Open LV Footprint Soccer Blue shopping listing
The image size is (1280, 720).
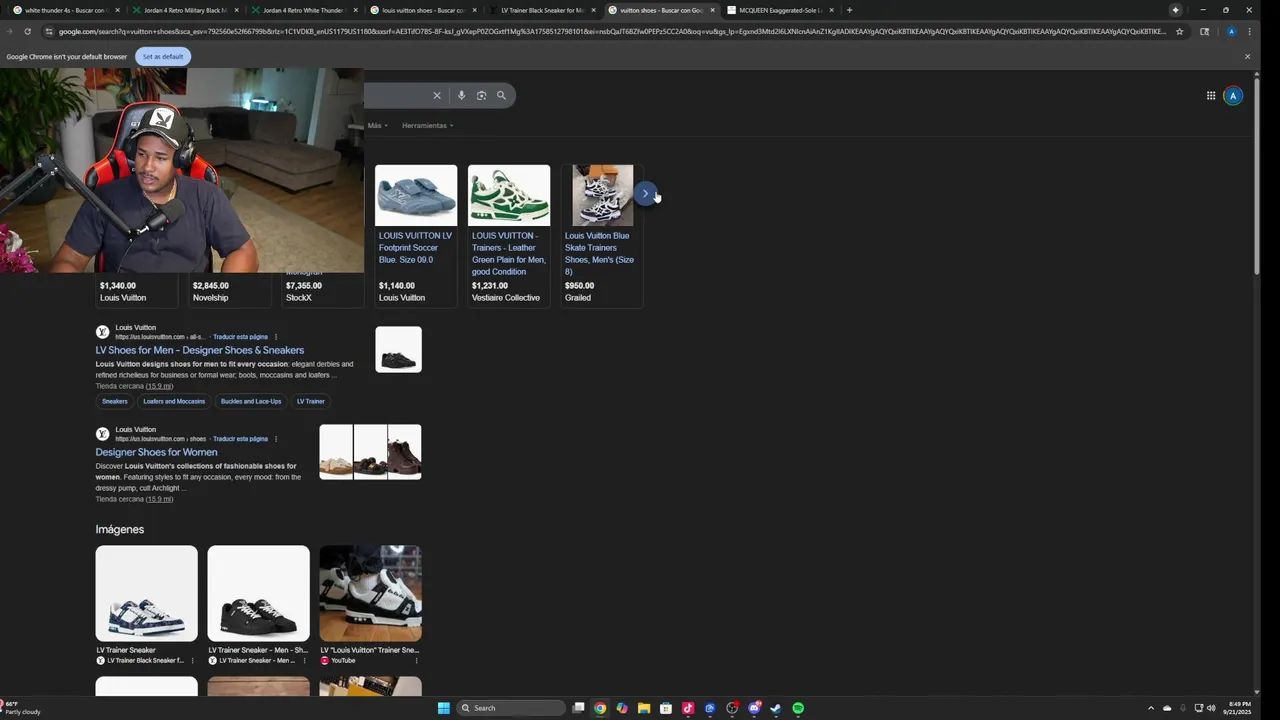click(x=416, y=235)
